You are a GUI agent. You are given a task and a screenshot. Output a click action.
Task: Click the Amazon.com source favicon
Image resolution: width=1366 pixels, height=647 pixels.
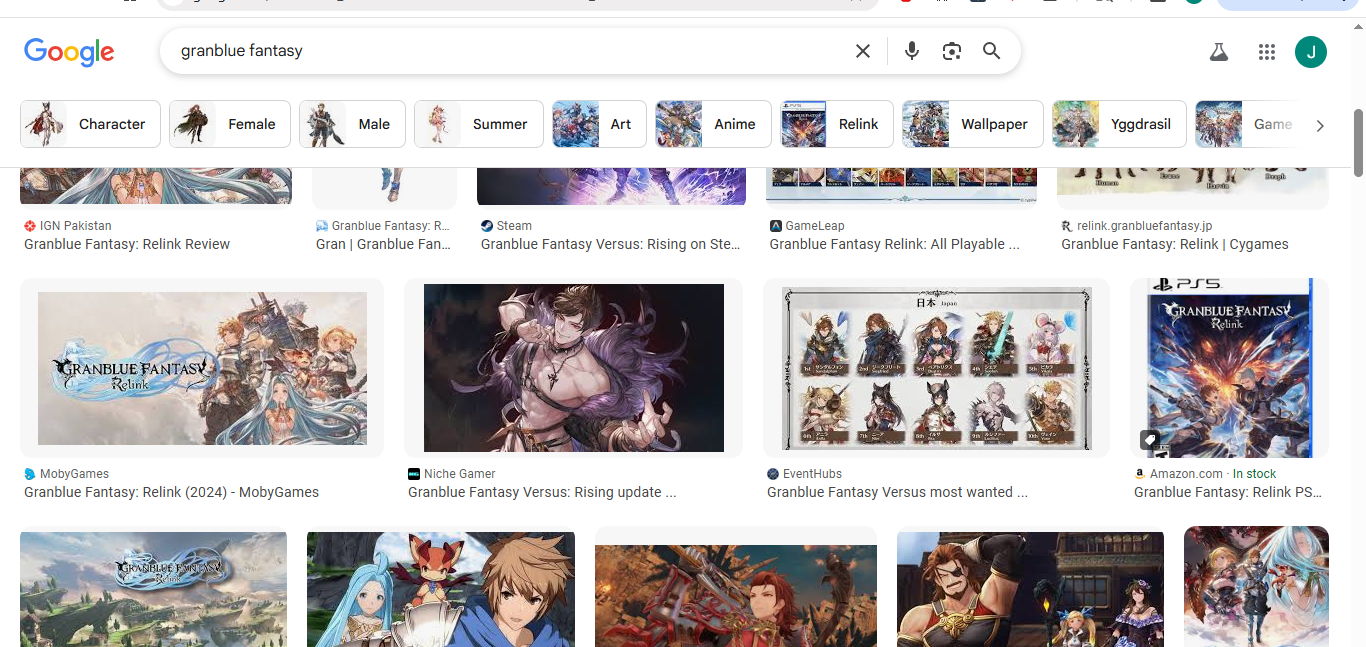1140,474
